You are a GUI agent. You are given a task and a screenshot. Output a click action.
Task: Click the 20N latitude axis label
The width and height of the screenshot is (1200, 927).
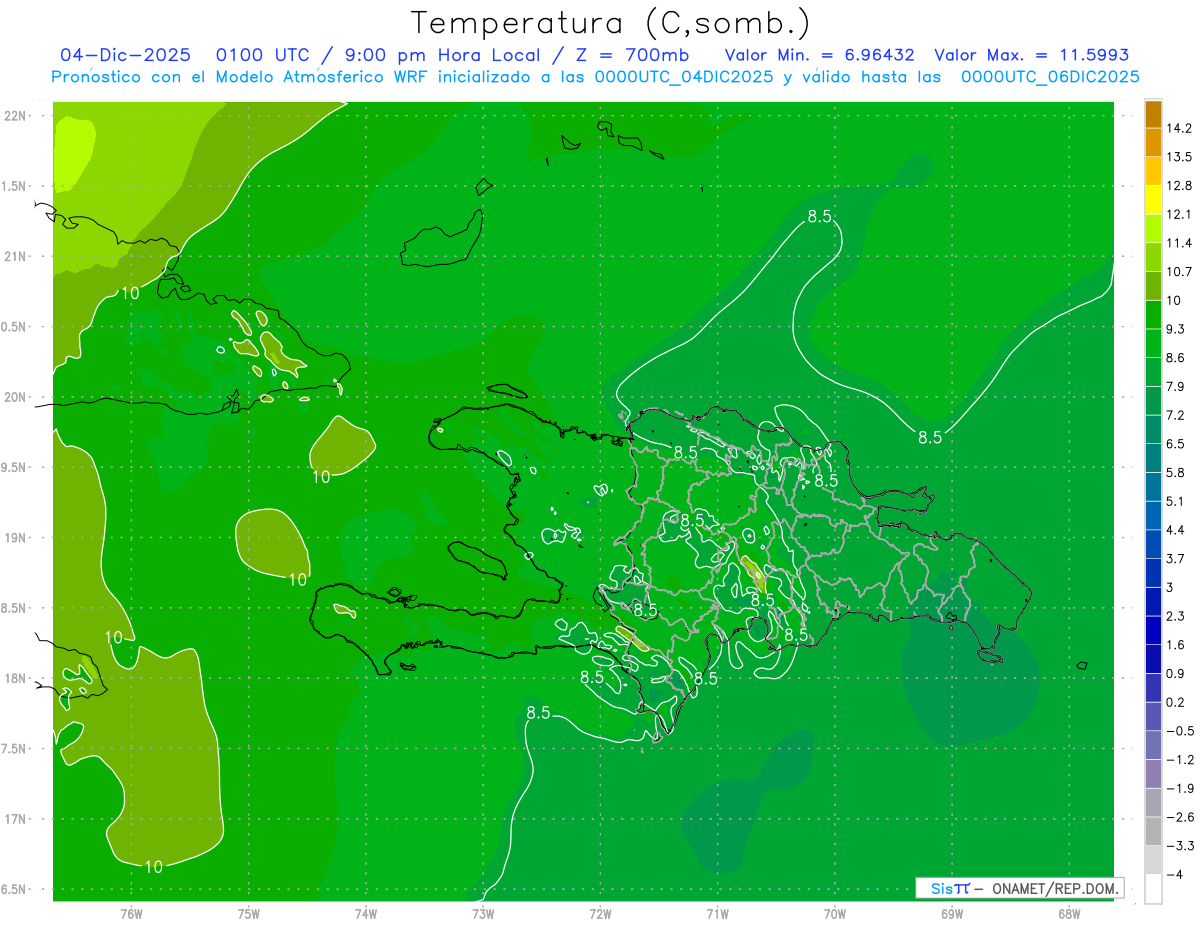pos(16,397)
